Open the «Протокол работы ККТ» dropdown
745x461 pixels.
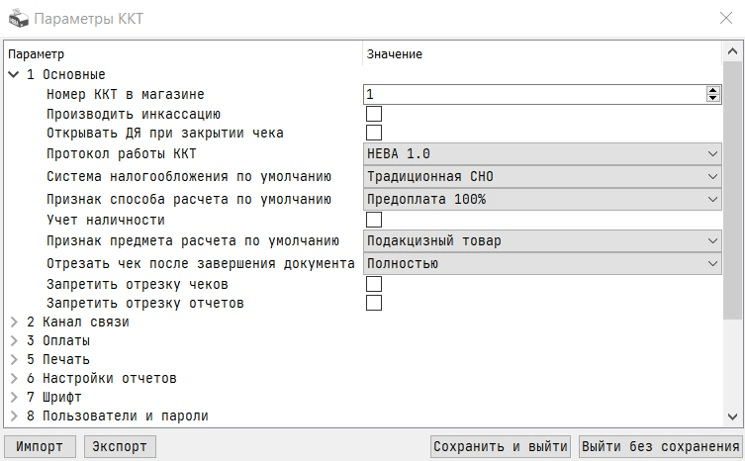point(542,154)
